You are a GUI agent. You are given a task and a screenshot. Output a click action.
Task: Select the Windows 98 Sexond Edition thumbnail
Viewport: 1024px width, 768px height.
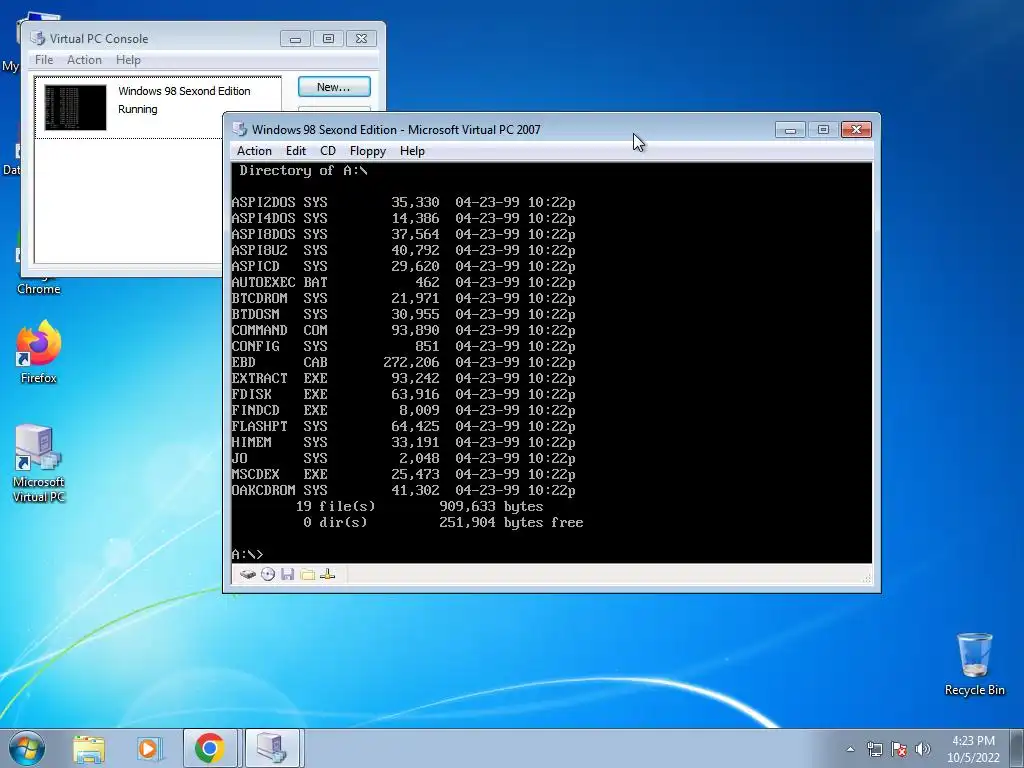click(75, 107)
